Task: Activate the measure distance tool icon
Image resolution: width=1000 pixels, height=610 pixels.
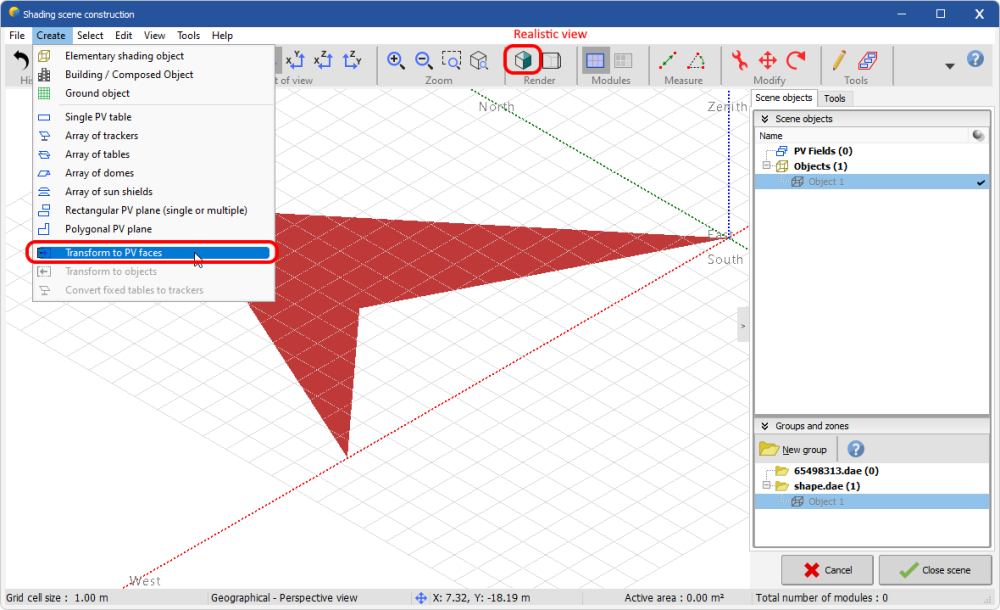Action: click(668, 60)
